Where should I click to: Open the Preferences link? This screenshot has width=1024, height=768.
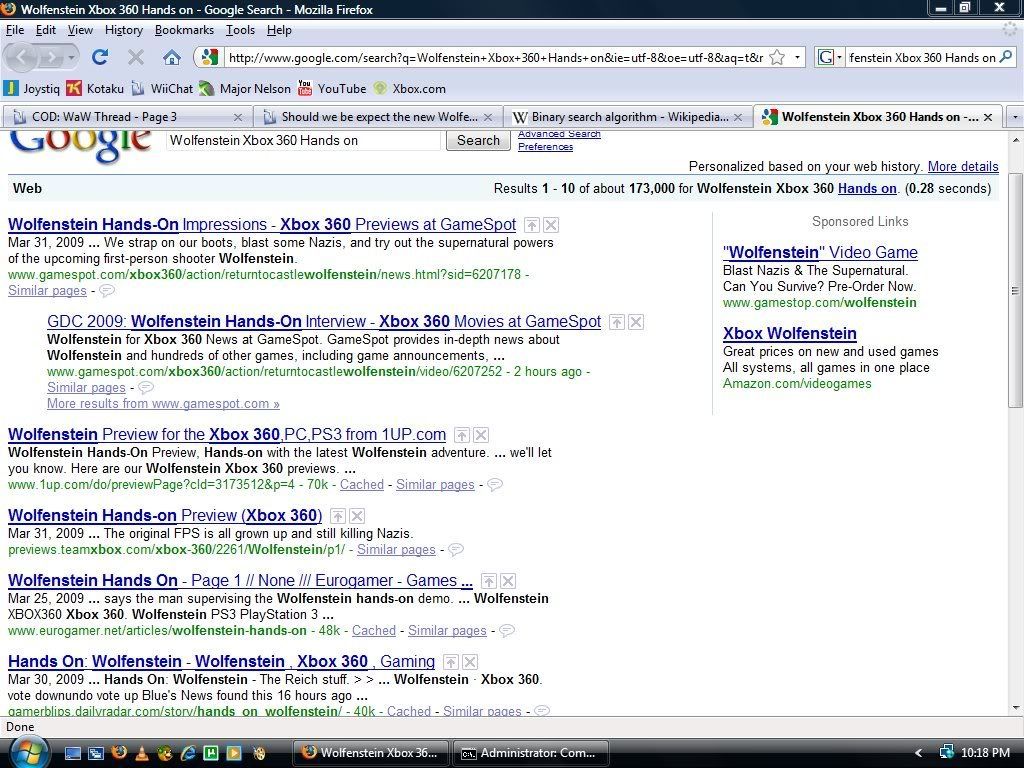545,147
